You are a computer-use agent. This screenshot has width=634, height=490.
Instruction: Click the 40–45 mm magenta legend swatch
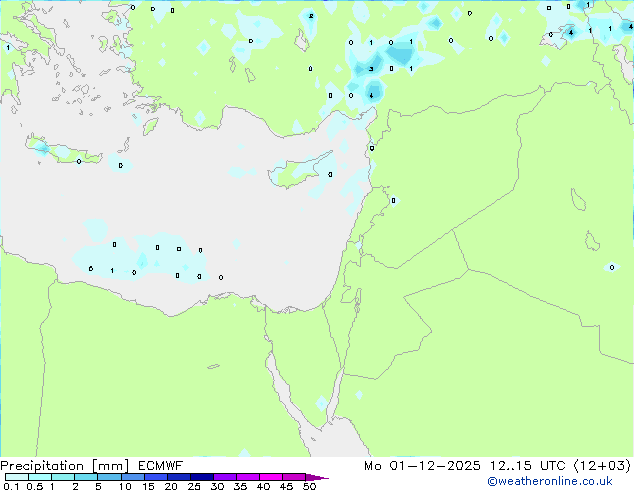(271, 477)
